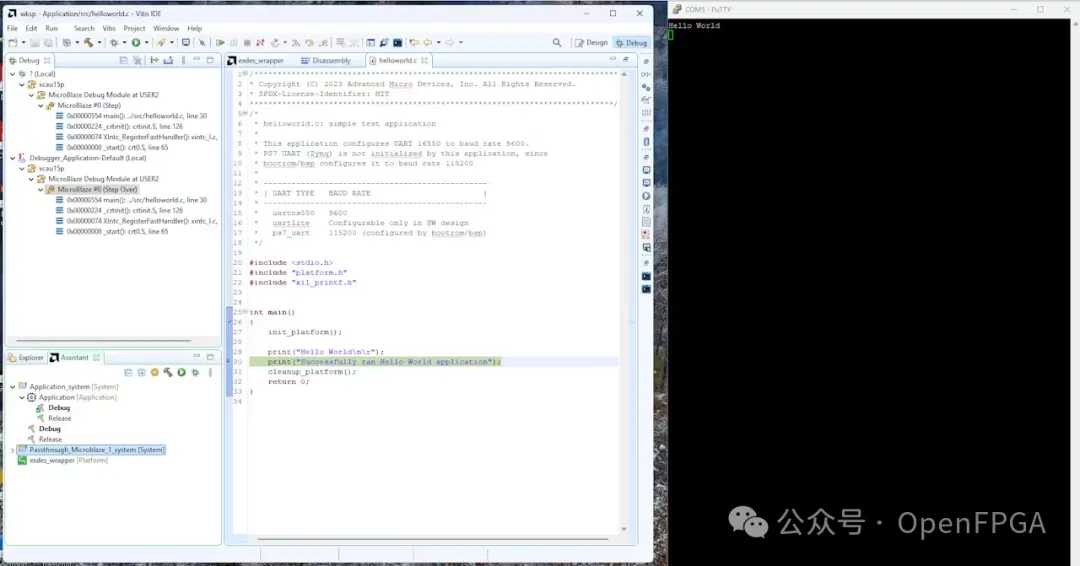Click the red Disconnect icon
This screenshot has height=566, width=1080.
tap(260, 43)
